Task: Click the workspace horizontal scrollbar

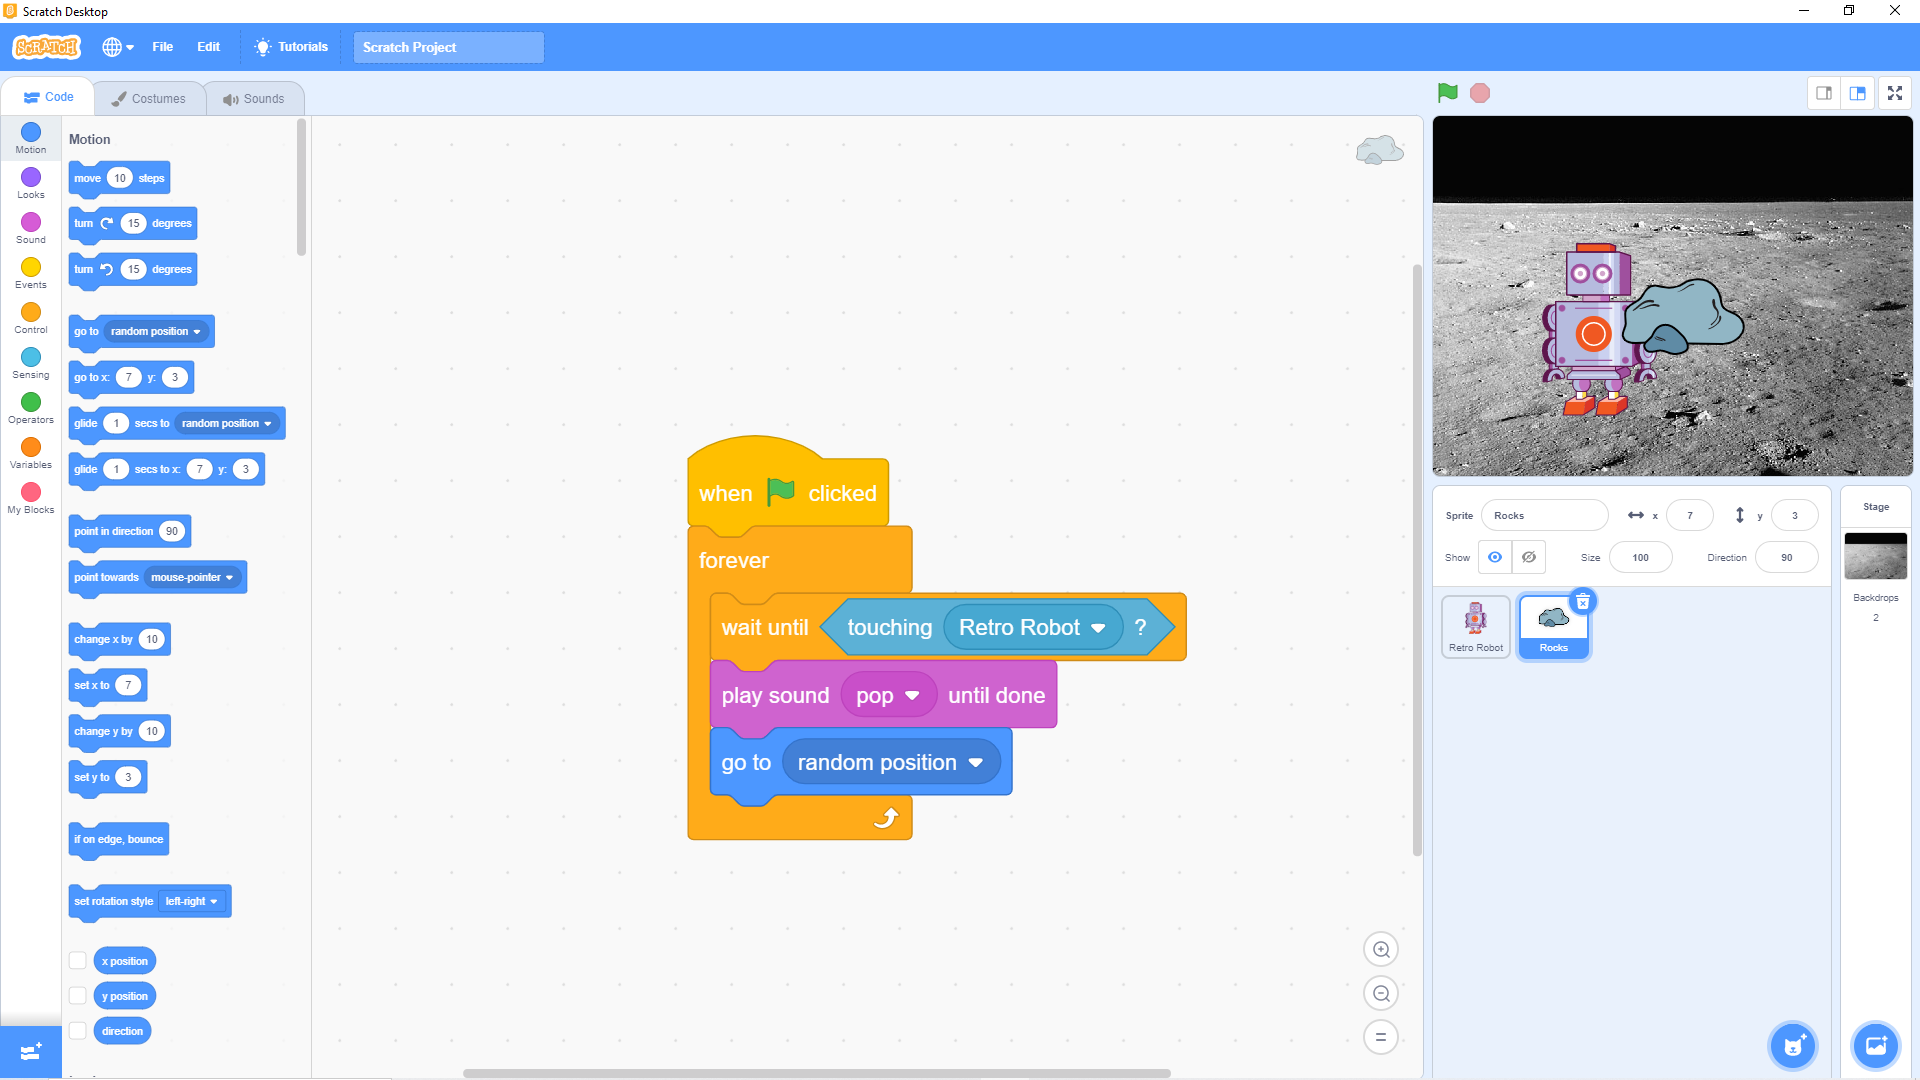Action: 816,1073
